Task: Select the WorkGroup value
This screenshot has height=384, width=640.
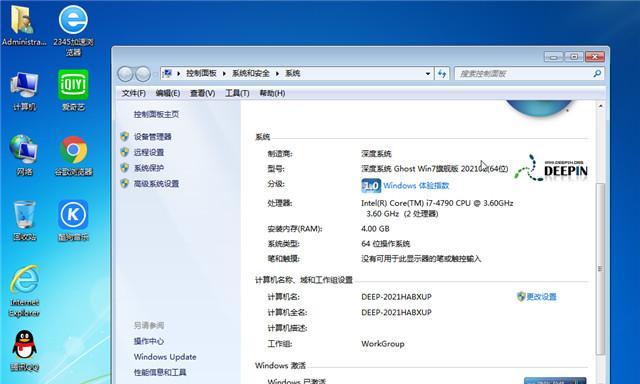Action: click(x=383, y=344)
